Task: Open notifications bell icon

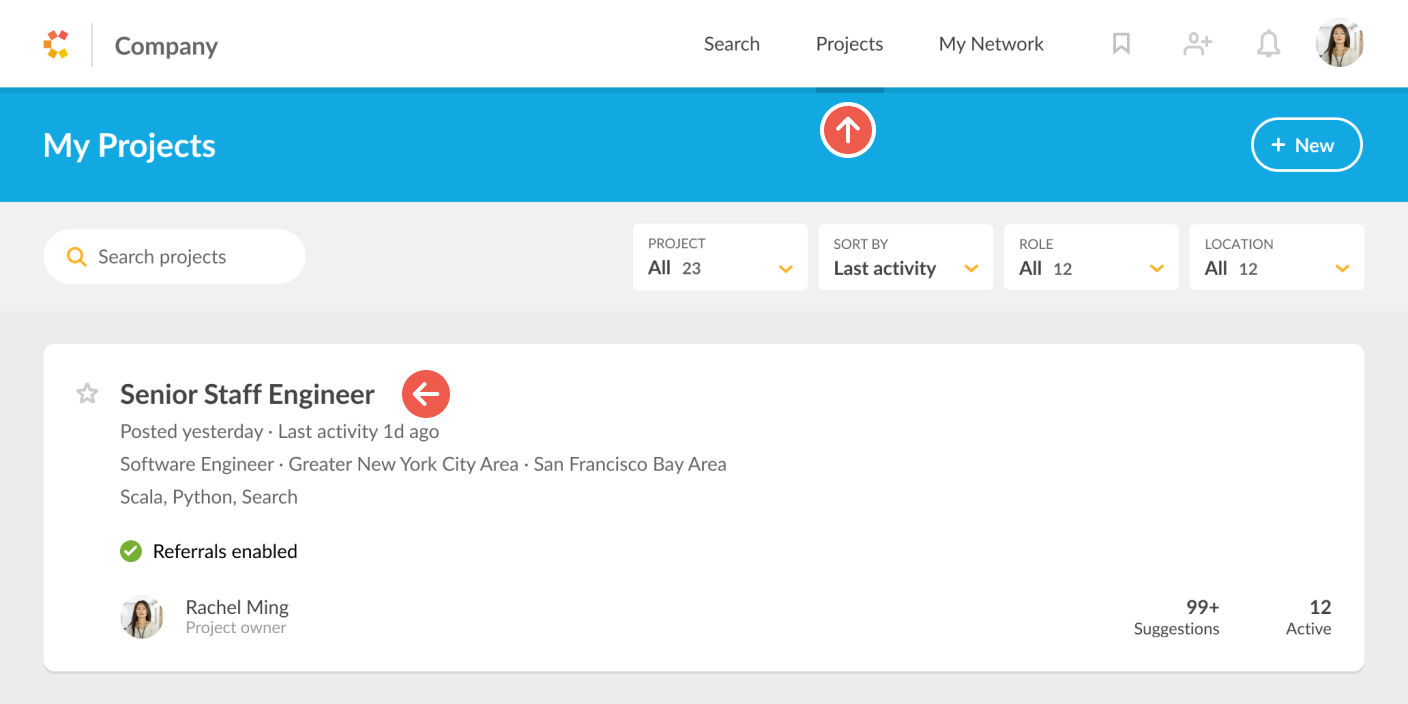Action: (x=1269, y=44)
